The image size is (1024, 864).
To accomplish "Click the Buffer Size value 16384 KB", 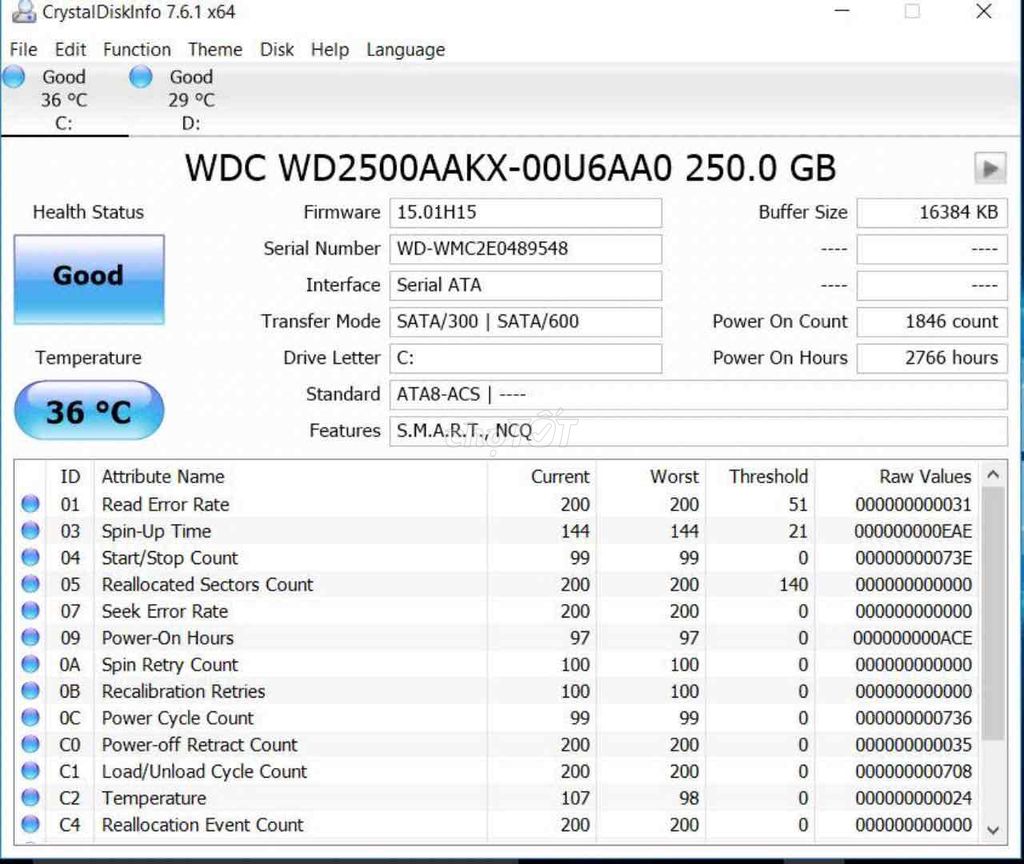I will pos(932,213).
